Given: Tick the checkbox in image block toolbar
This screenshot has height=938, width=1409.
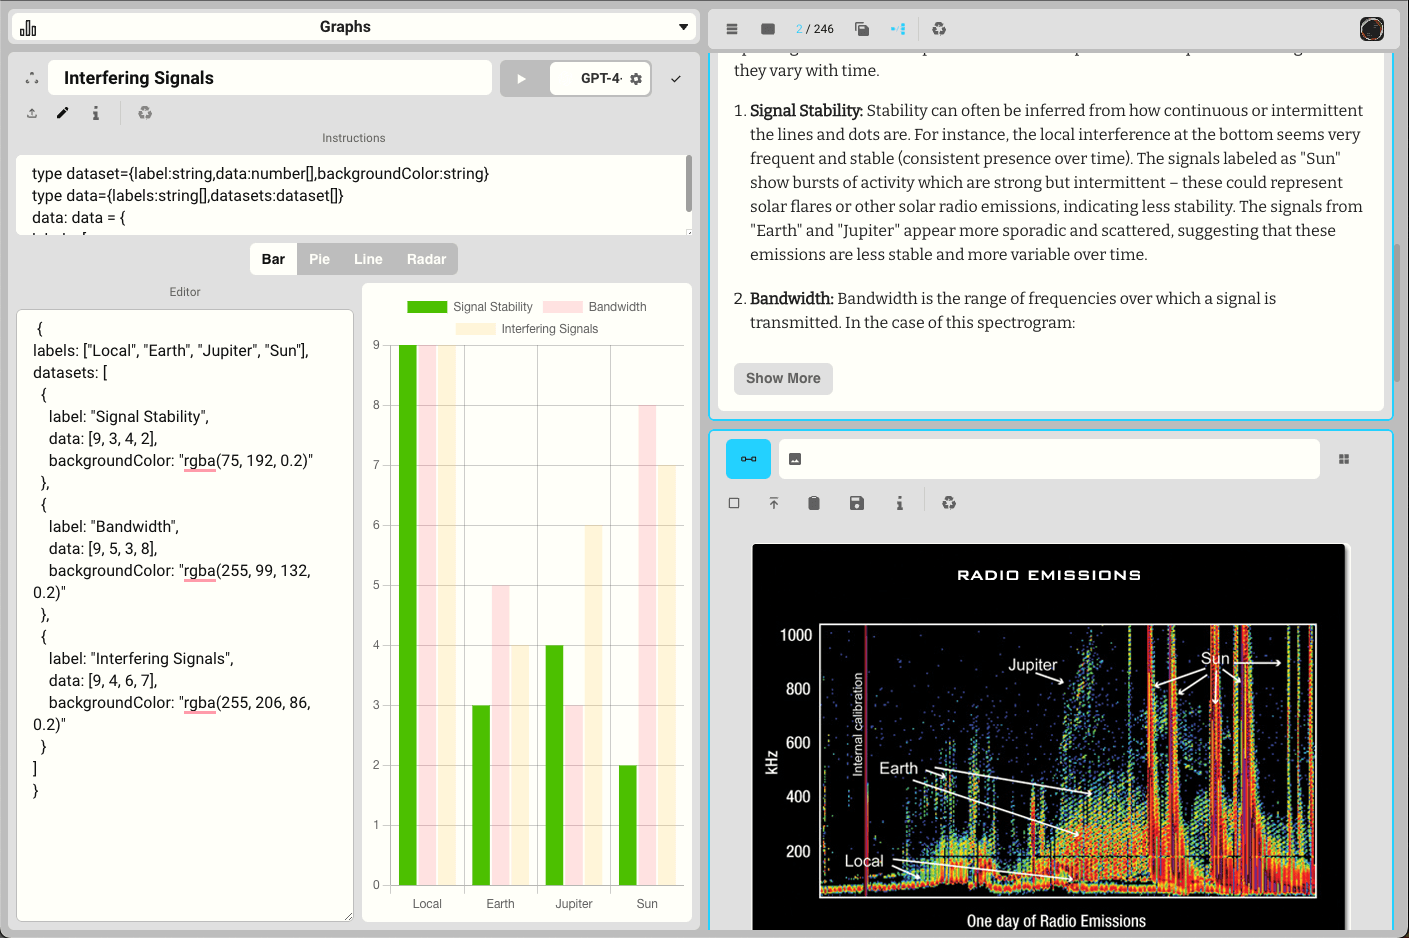Looking at the screenshot, I should [x=734, y=503].
